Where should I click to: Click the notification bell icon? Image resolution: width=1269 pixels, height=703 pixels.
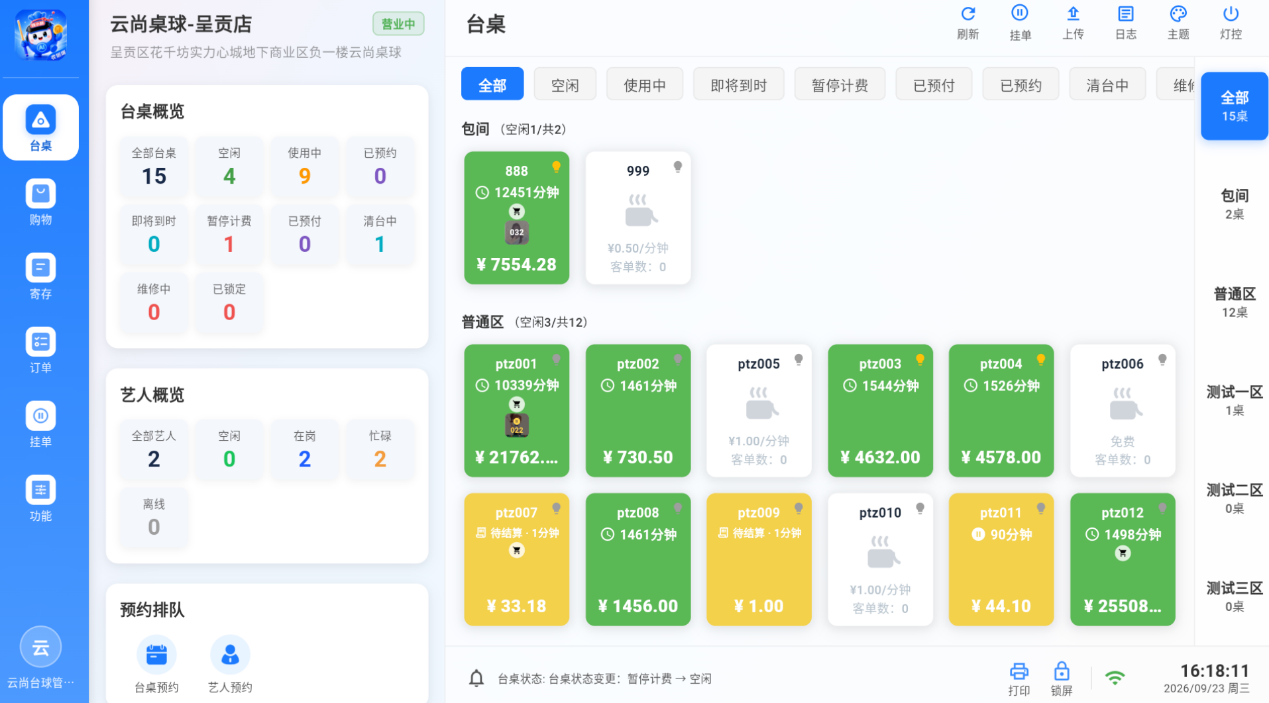(x=477, y=678)
